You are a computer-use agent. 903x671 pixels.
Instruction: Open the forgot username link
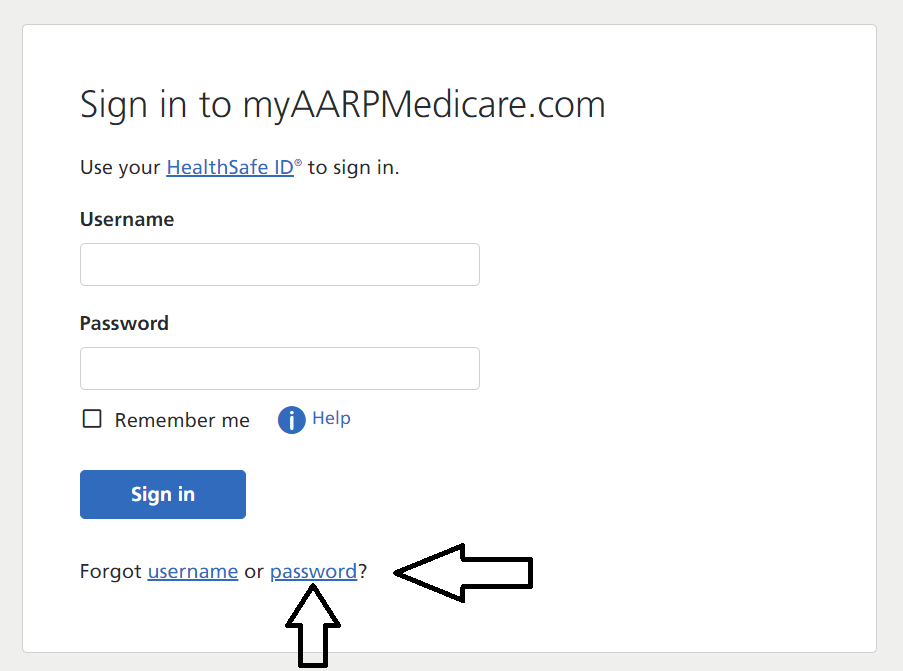(193, 571)
